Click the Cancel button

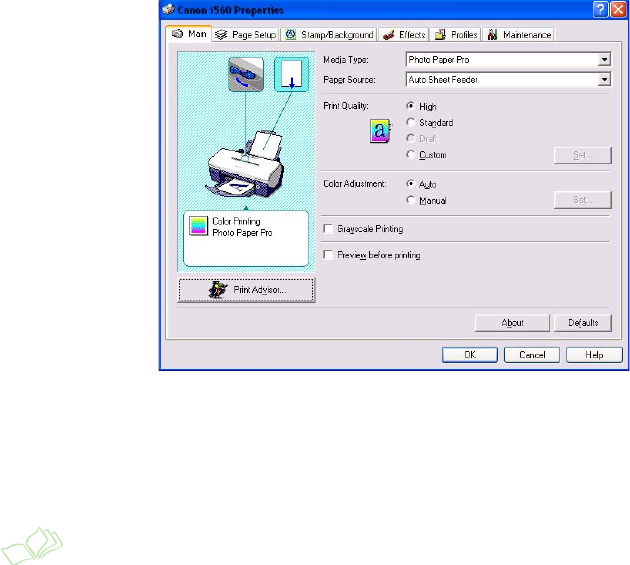point(532,355)
